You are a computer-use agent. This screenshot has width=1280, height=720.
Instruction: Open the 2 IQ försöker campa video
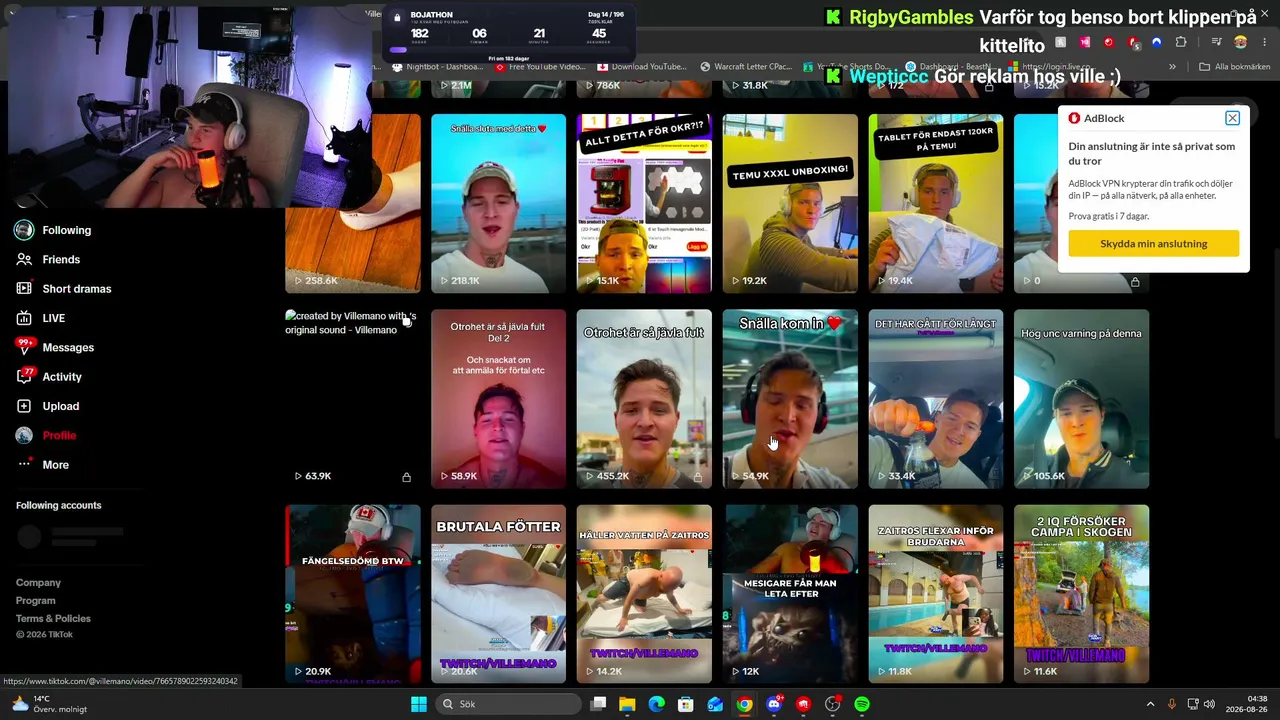coord(1081,594)
